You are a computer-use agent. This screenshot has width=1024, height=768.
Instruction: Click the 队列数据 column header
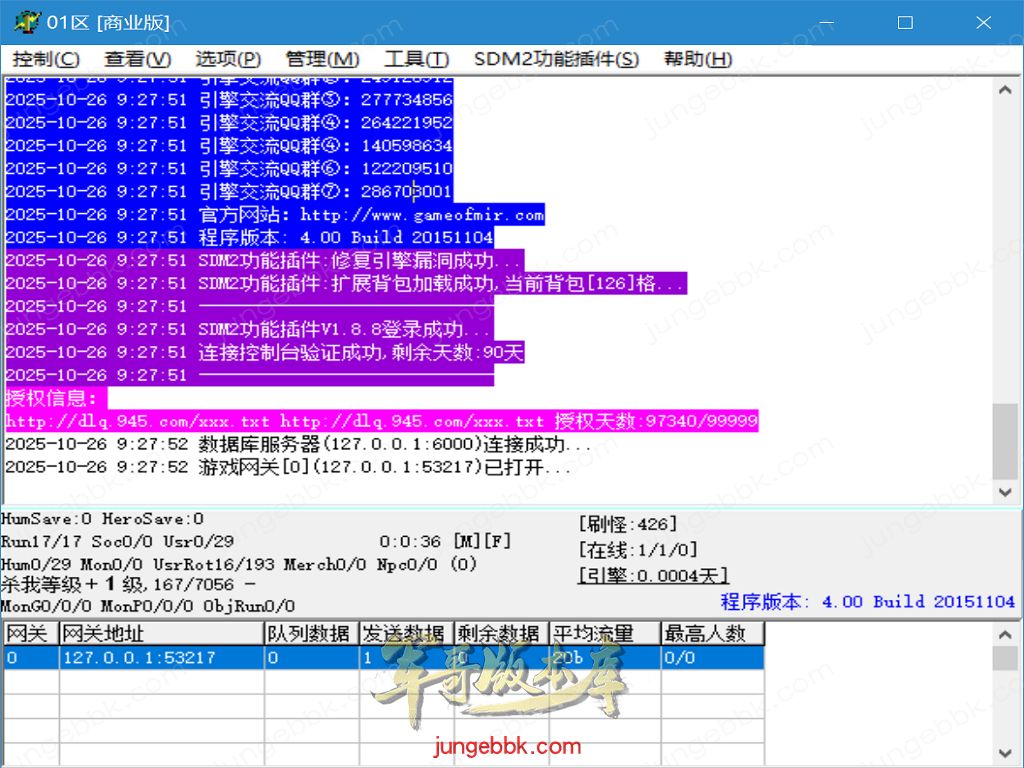coord(309,633)
